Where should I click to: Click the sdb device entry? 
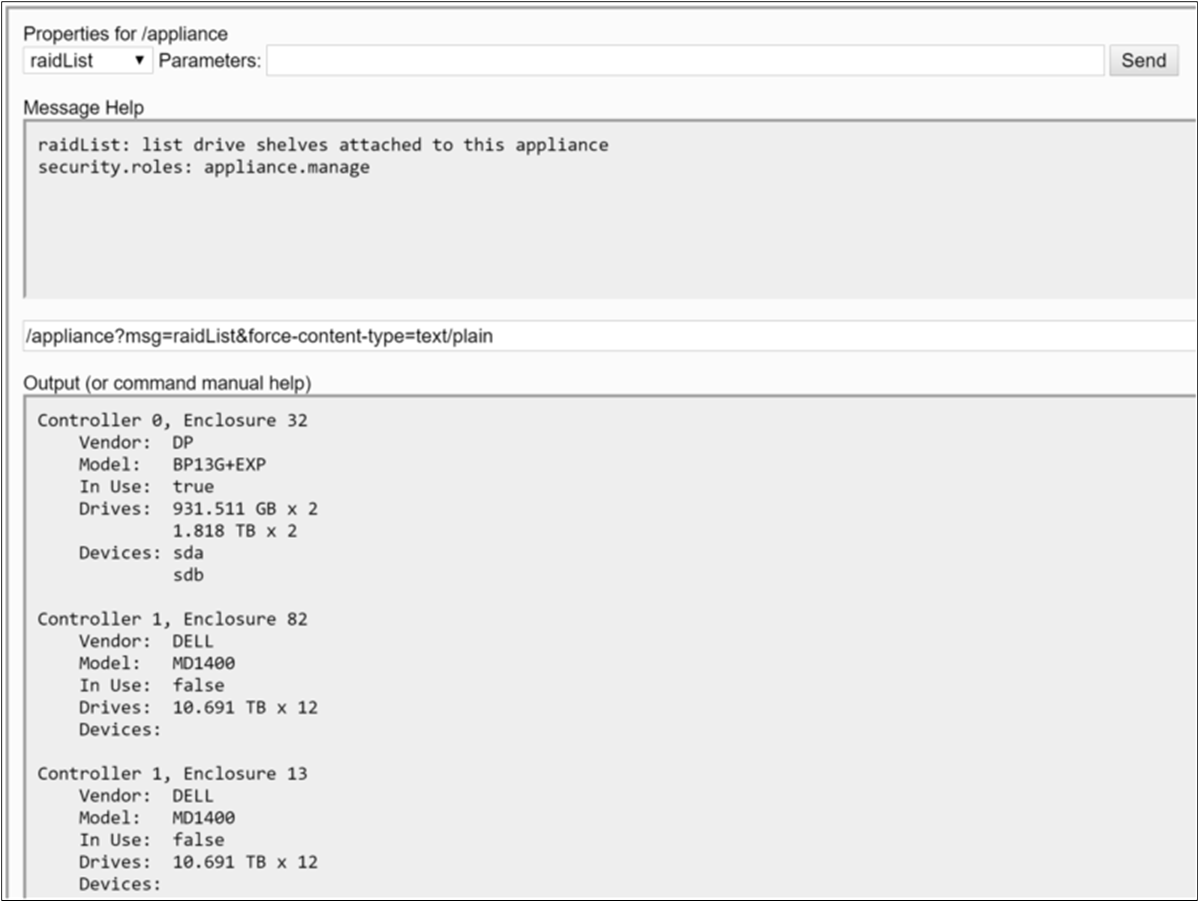188,575
